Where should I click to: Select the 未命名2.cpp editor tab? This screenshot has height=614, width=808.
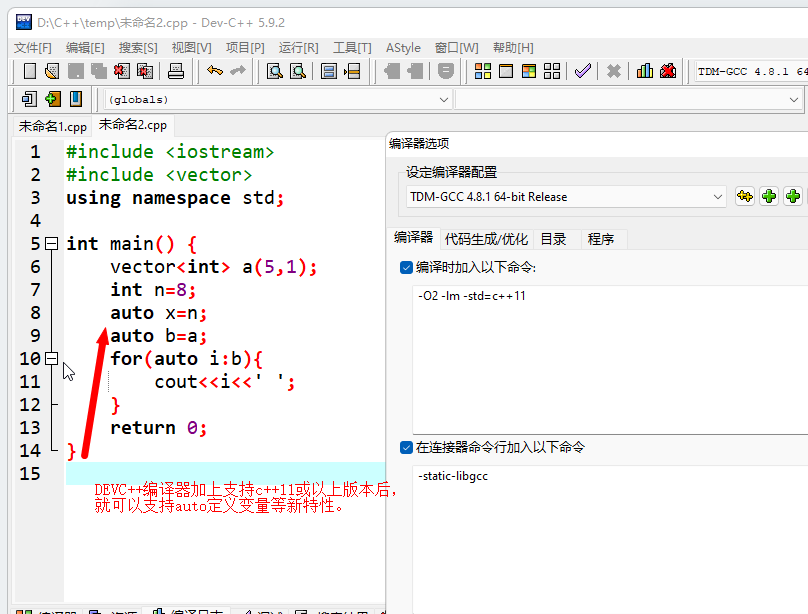[133, 125]
